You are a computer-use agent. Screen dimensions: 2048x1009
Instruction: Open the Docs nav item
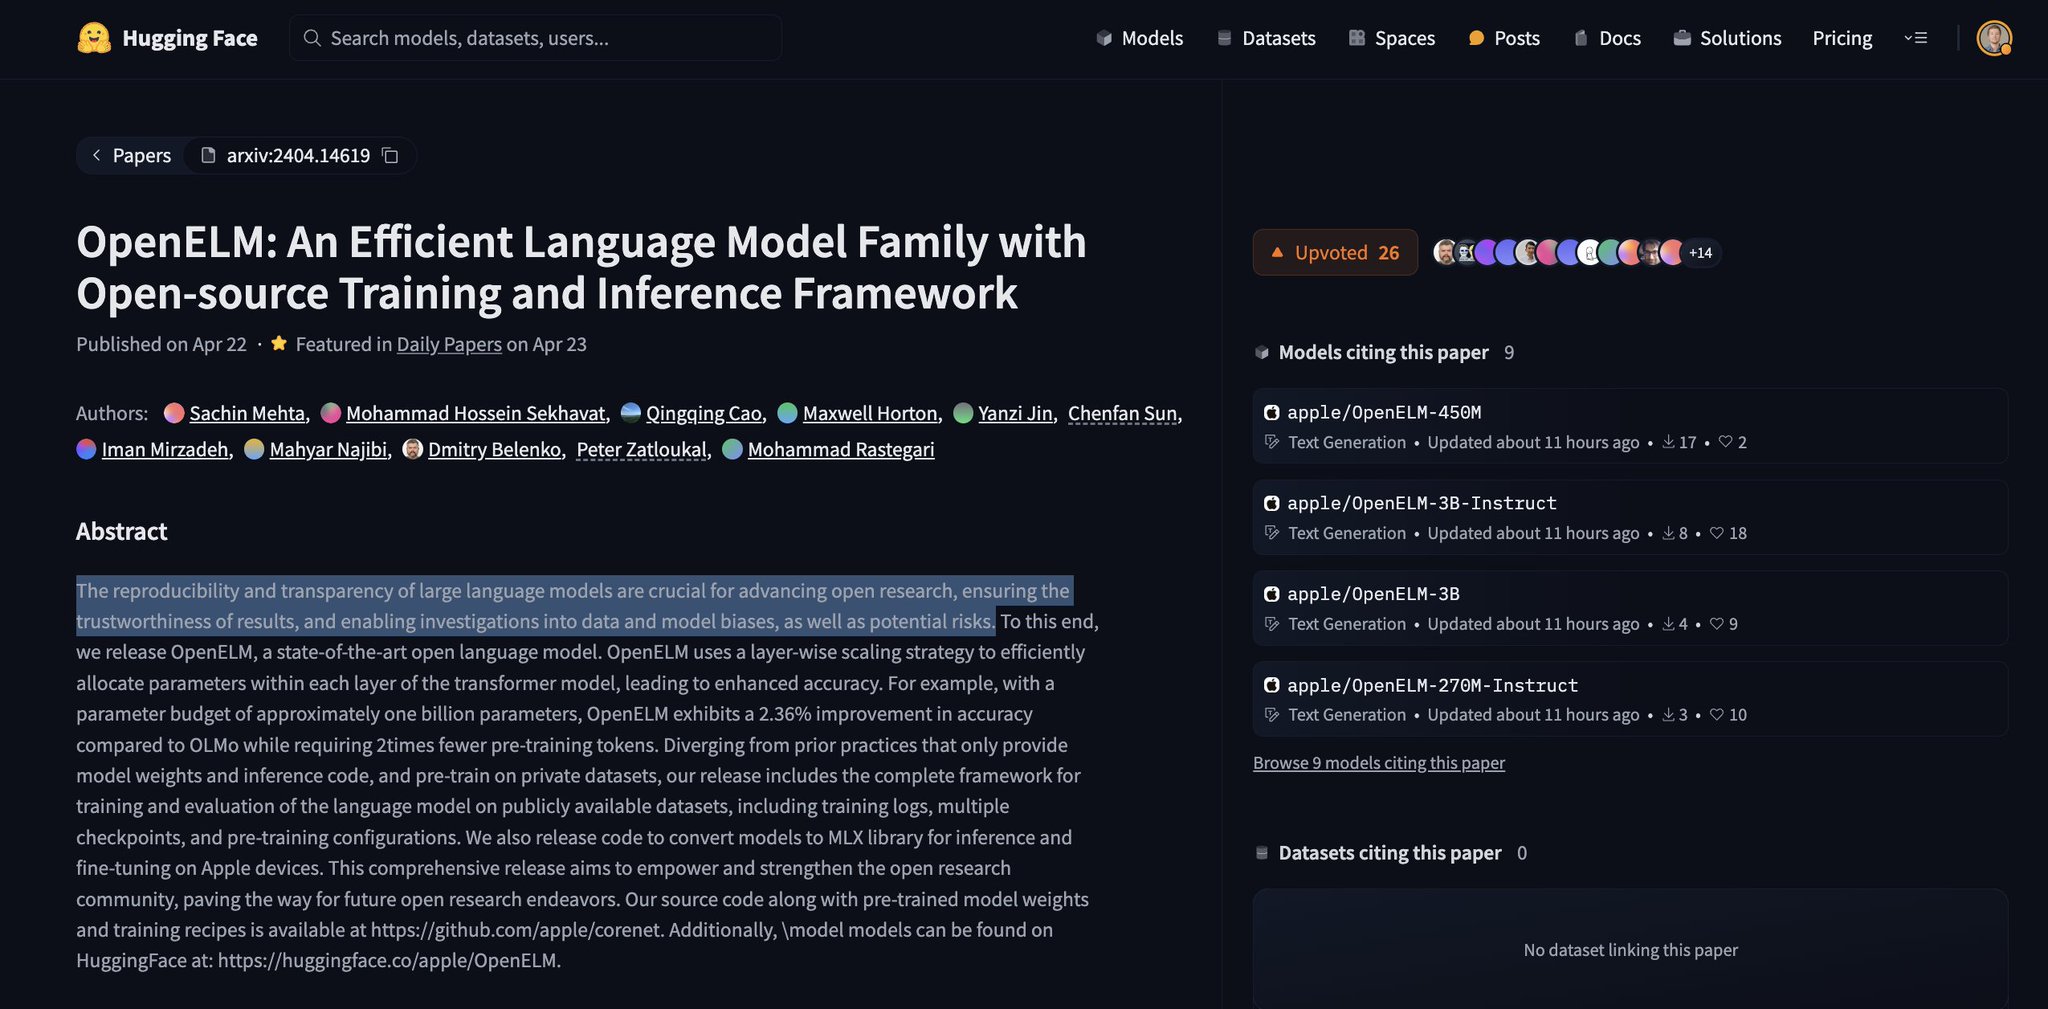coord(1607,38)
